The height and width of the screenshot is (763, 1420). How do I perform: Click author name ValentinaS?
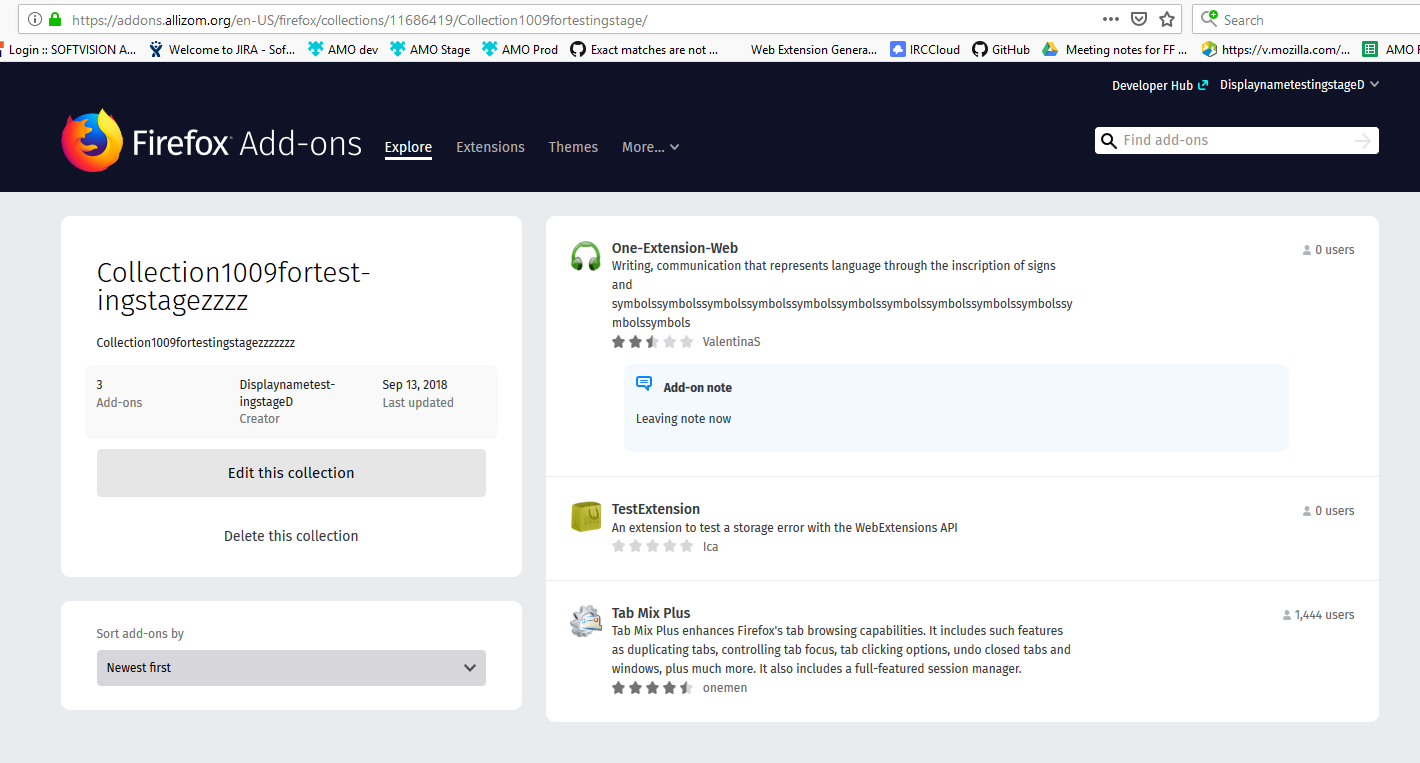731,342
